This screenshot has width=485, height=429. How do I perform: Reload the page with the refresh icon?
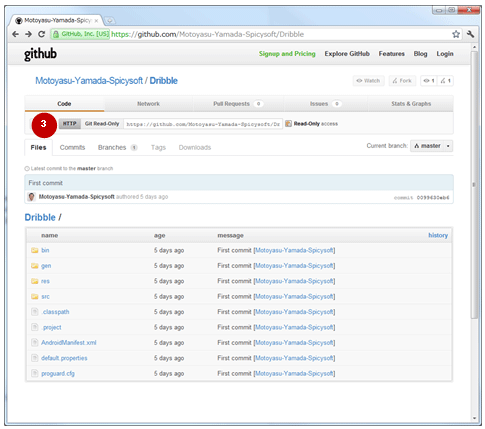41,34
